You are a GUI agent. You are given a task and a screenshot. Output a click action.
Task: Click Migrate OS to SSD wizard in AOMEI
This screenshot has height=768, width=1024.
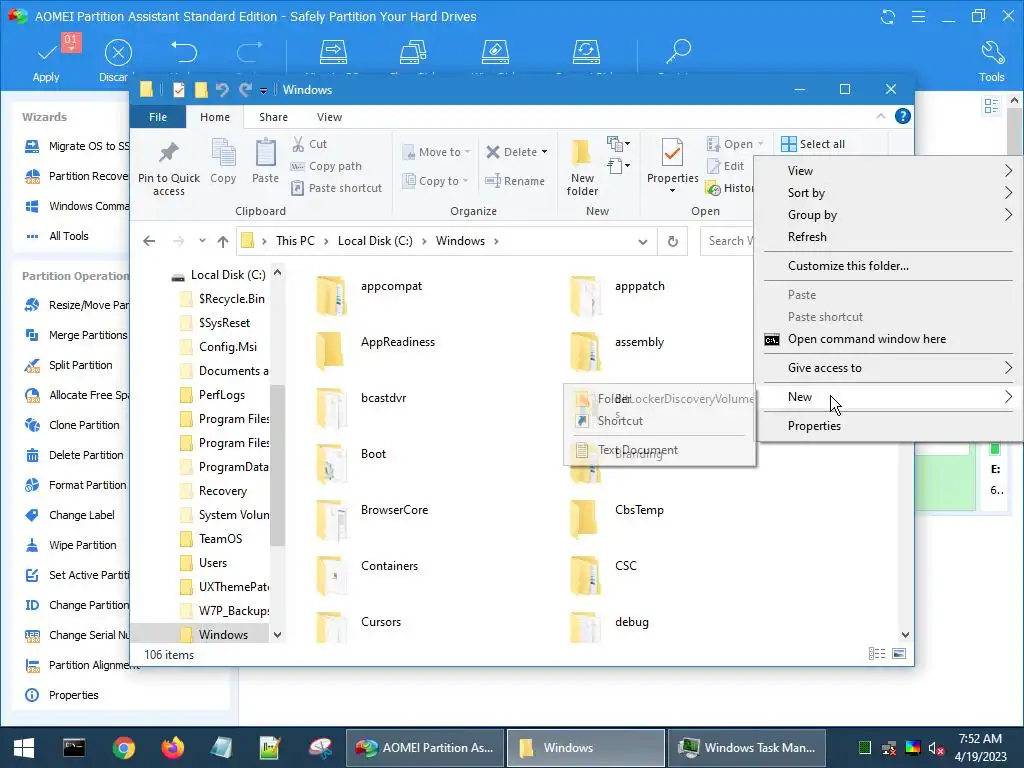tap(77, 146)
